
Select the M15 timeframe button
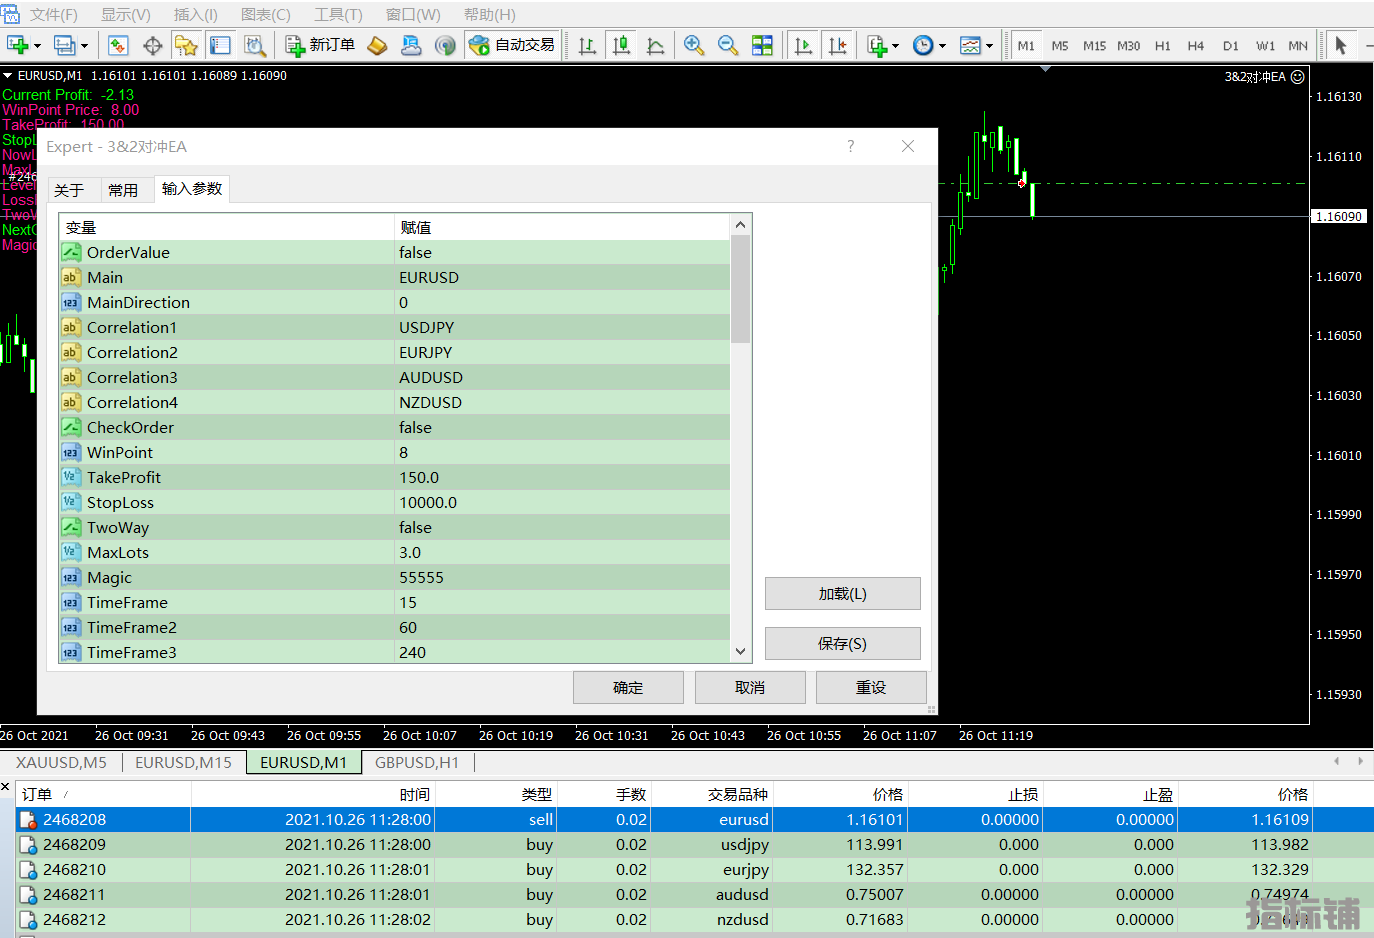(x=1094, y=46)
